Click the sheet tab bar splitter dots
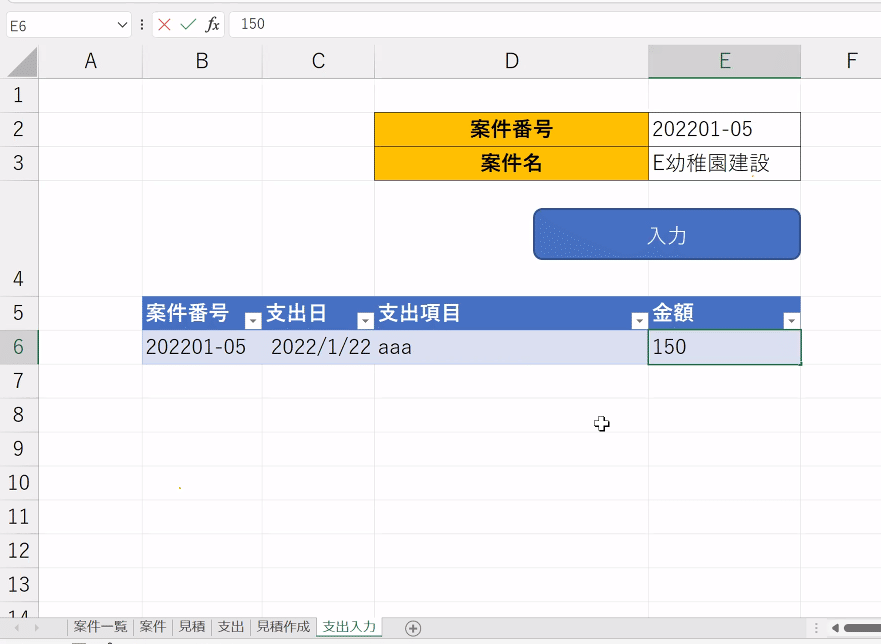The image size is (881, 644). (x=816, y=628)
